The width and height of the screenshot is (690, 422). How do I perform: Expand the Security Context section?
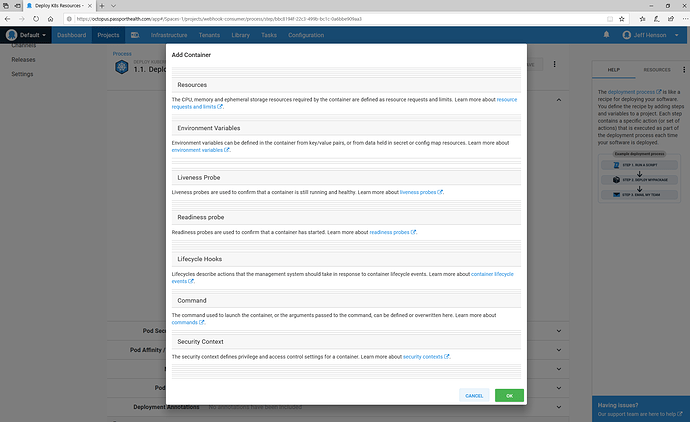click(346, 341)
